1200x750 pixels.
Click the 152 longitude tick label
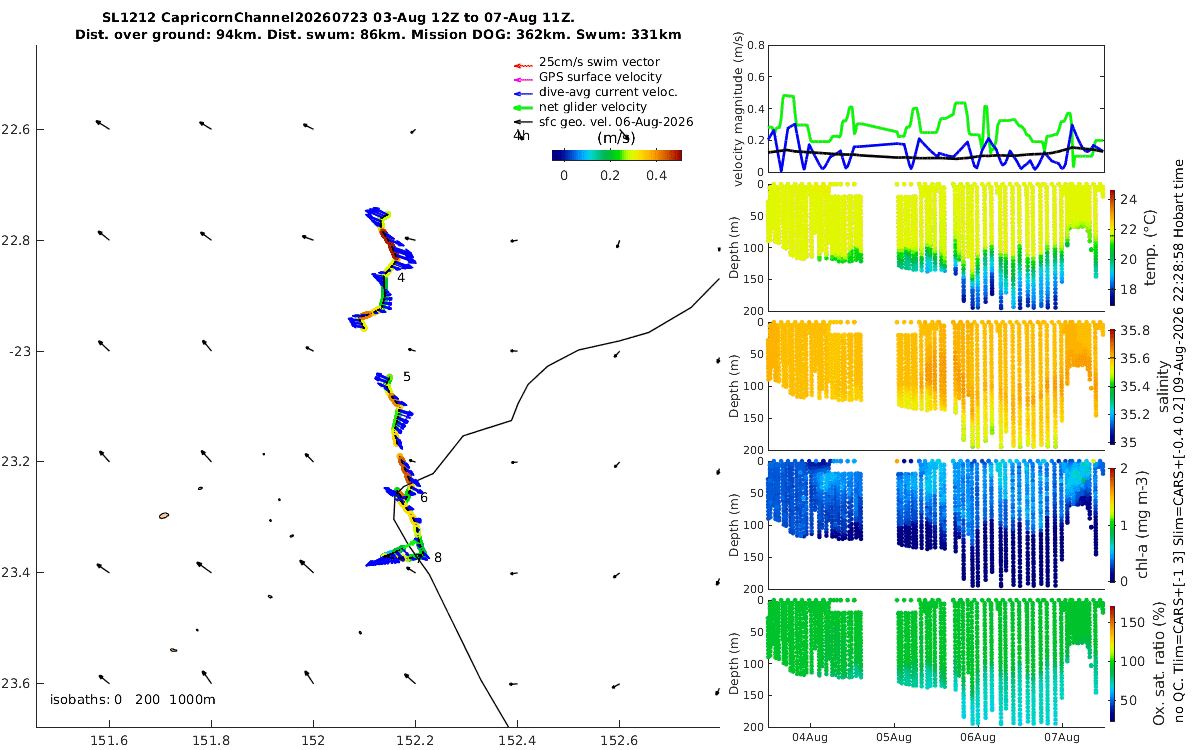point(313,741)
